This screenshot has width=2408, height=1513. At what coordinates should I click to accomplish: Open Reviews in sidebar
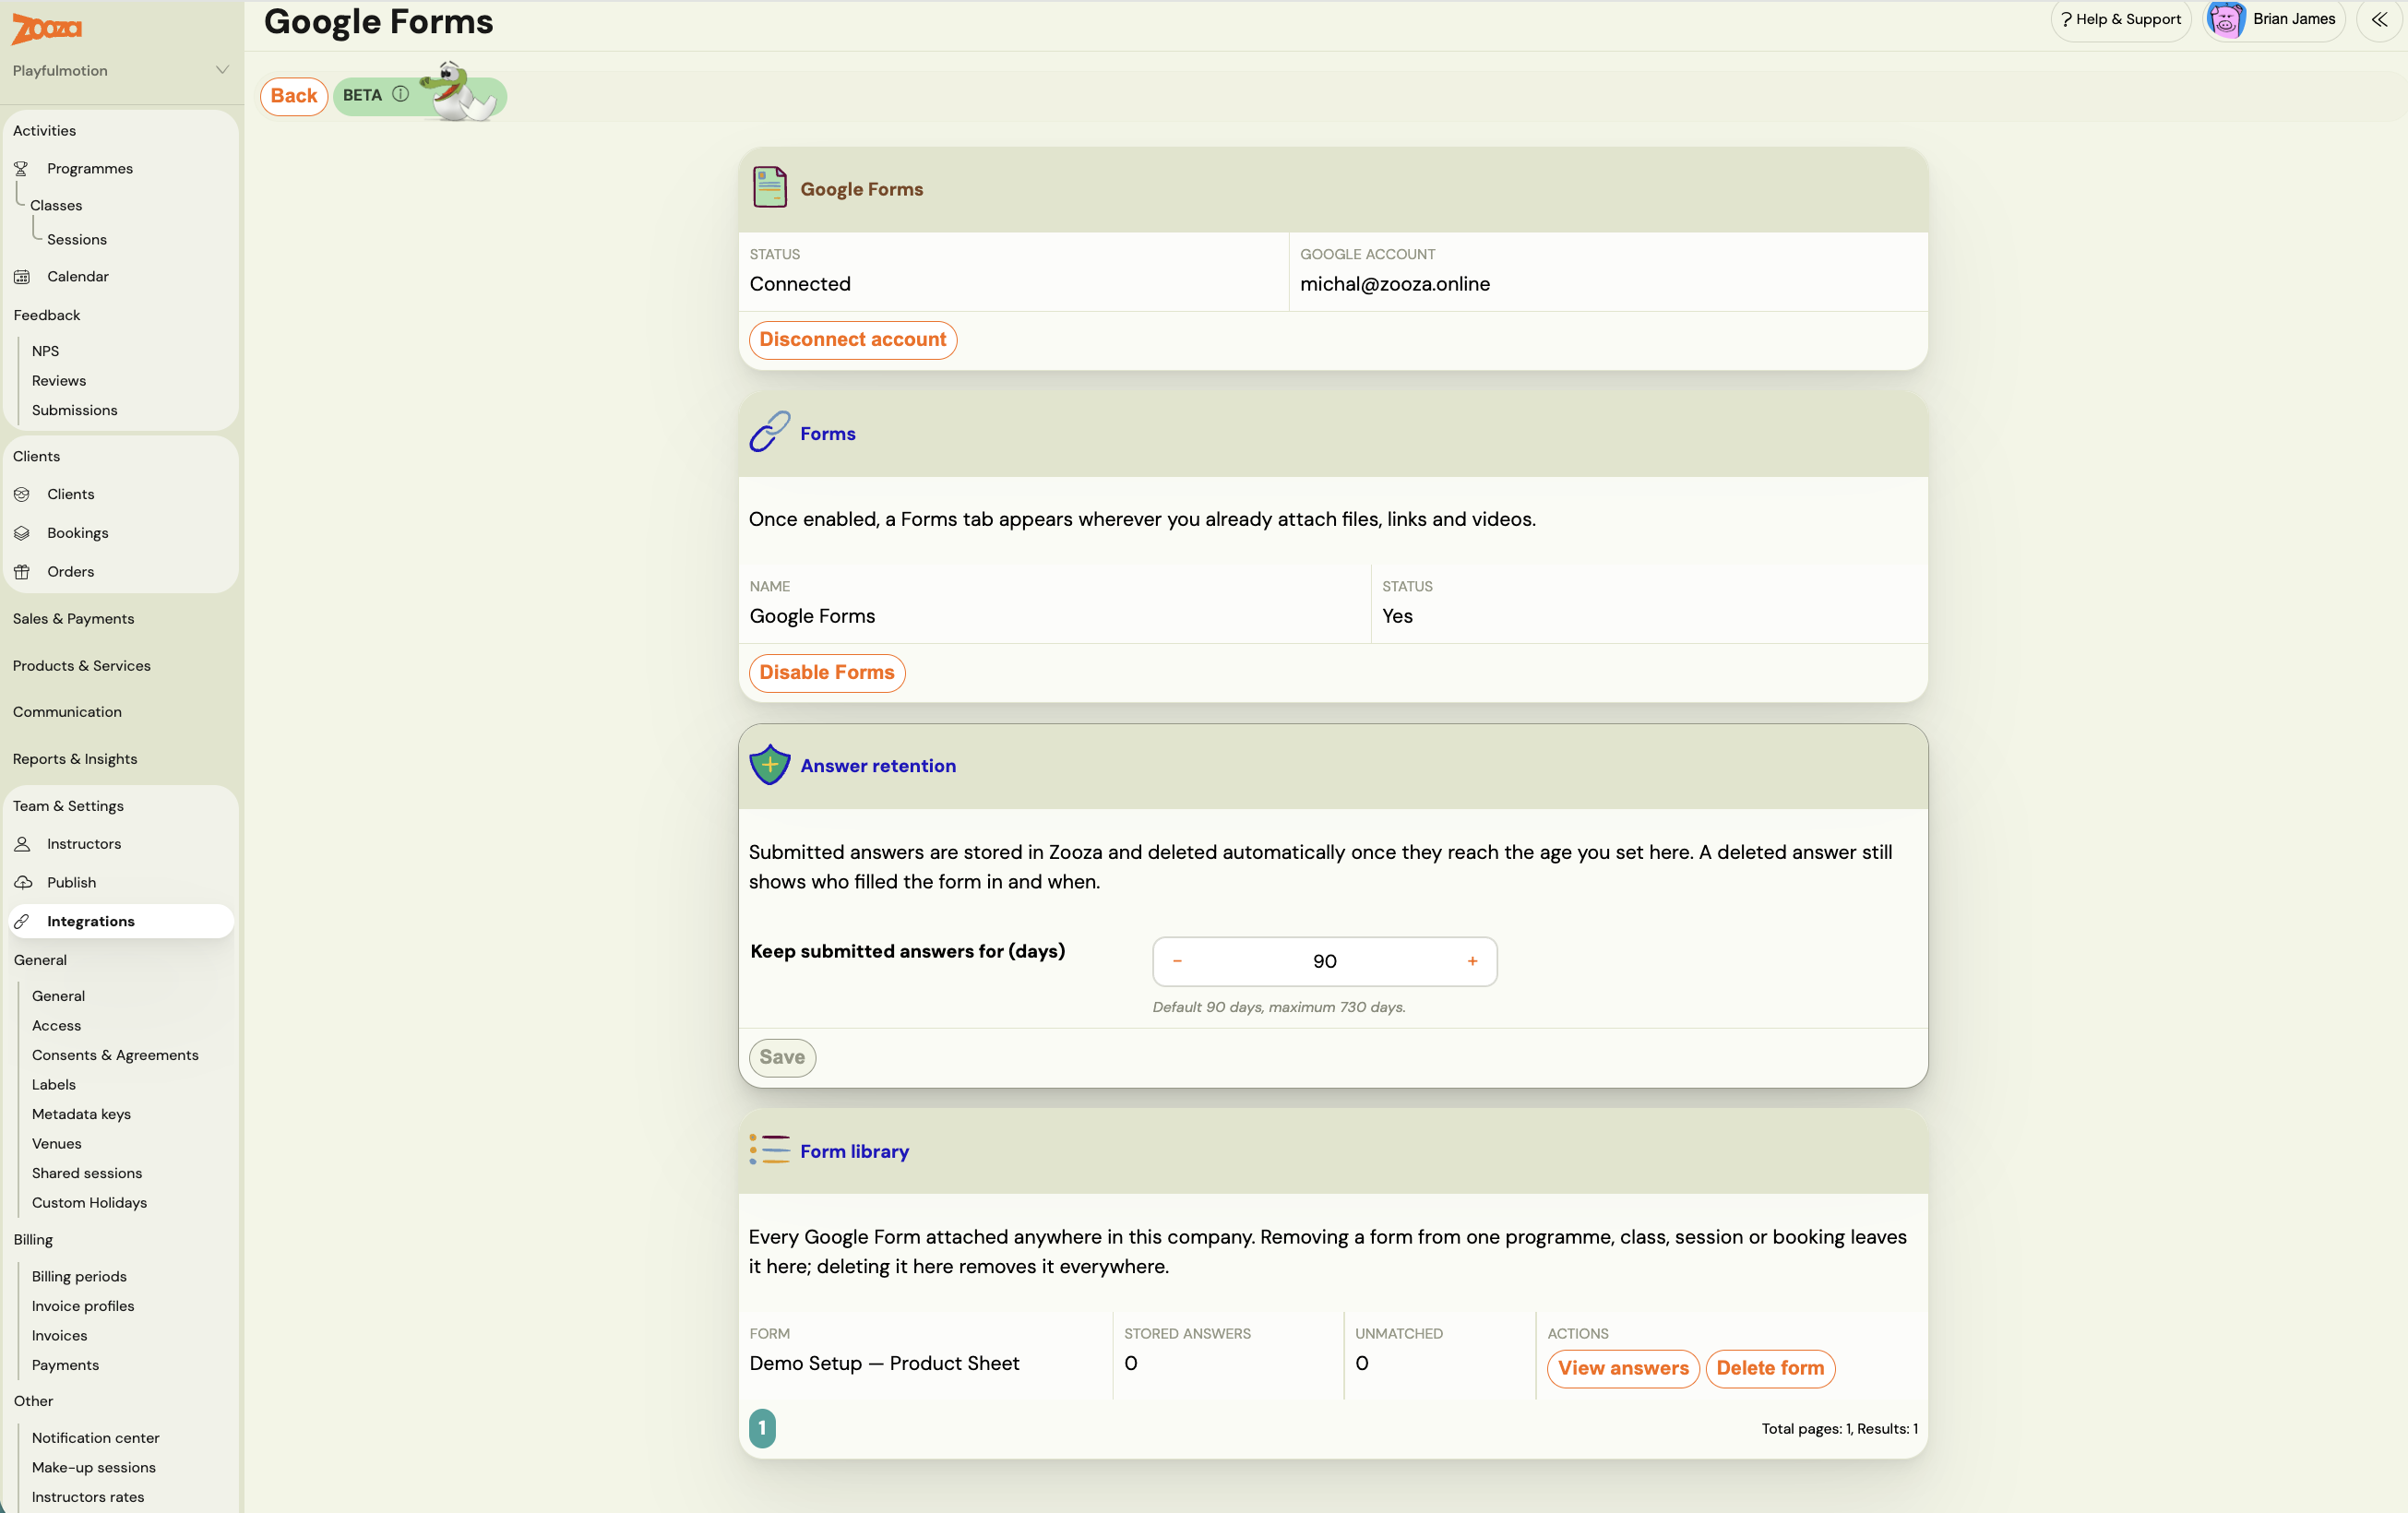click(59, 381)
